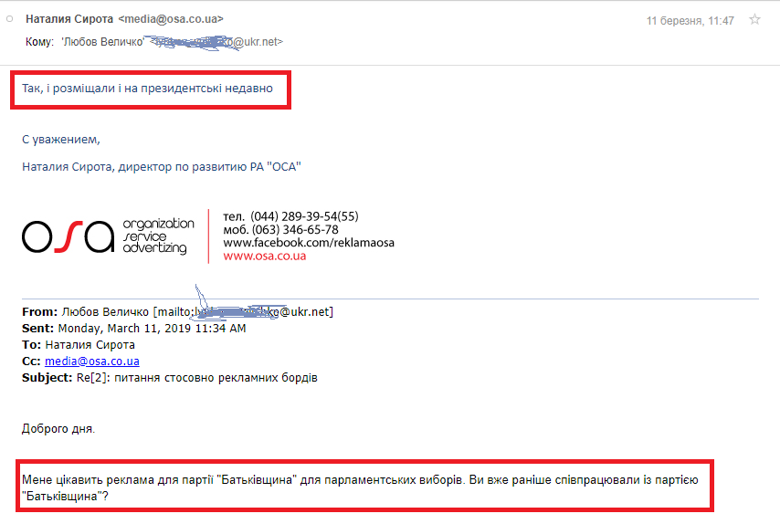780x524 pixels.
Task: Click the date 11 березня, 11:47
Action: click(x=690, y=20)
